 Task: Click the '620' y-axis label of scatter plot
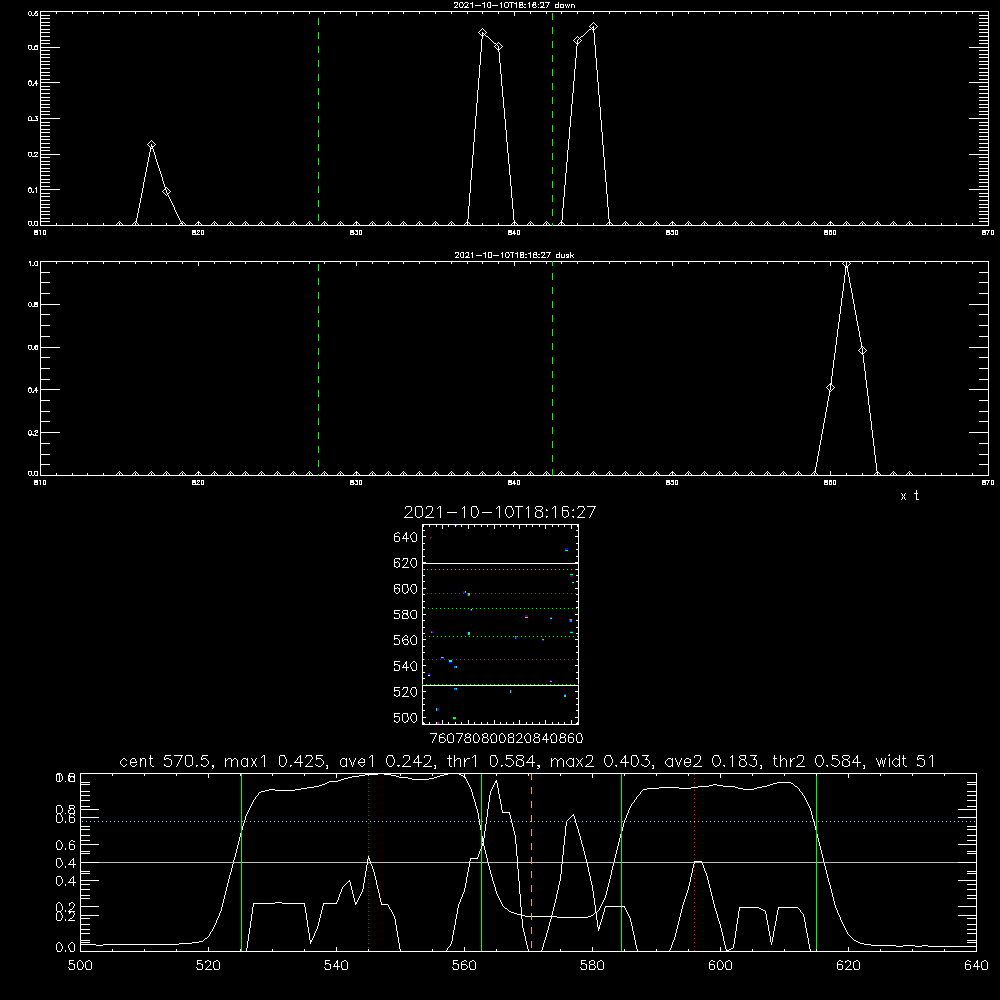(x=406, y=563)
